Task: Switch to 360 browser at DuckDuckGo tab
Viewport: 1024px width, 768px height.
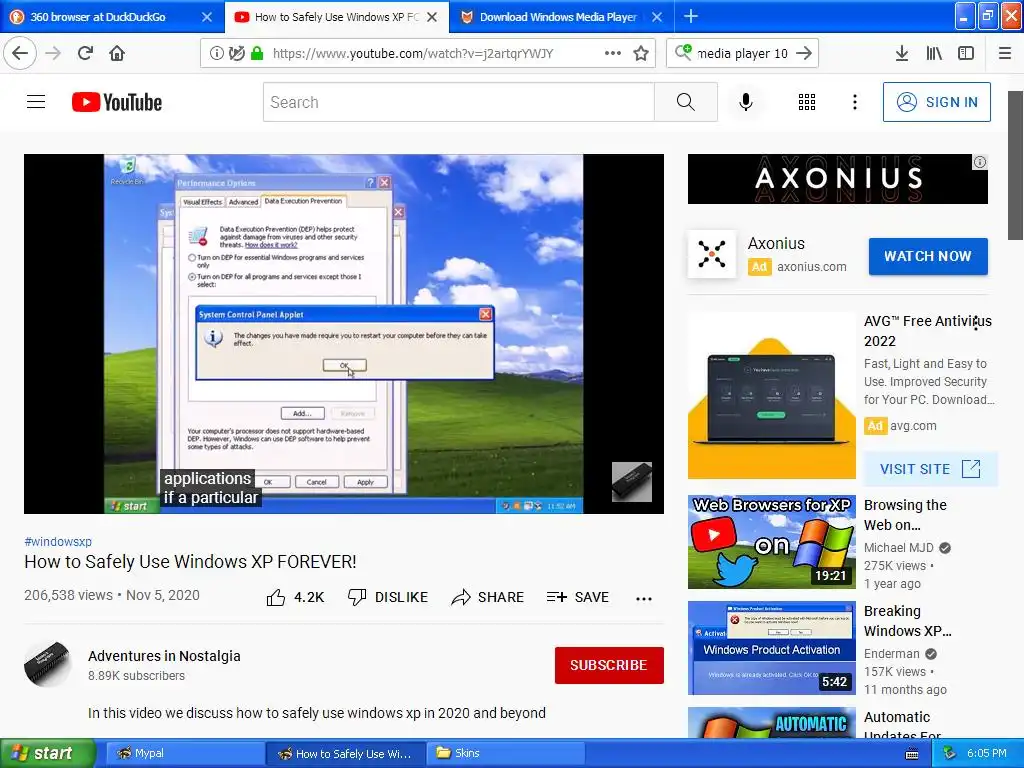Action: 112,17
